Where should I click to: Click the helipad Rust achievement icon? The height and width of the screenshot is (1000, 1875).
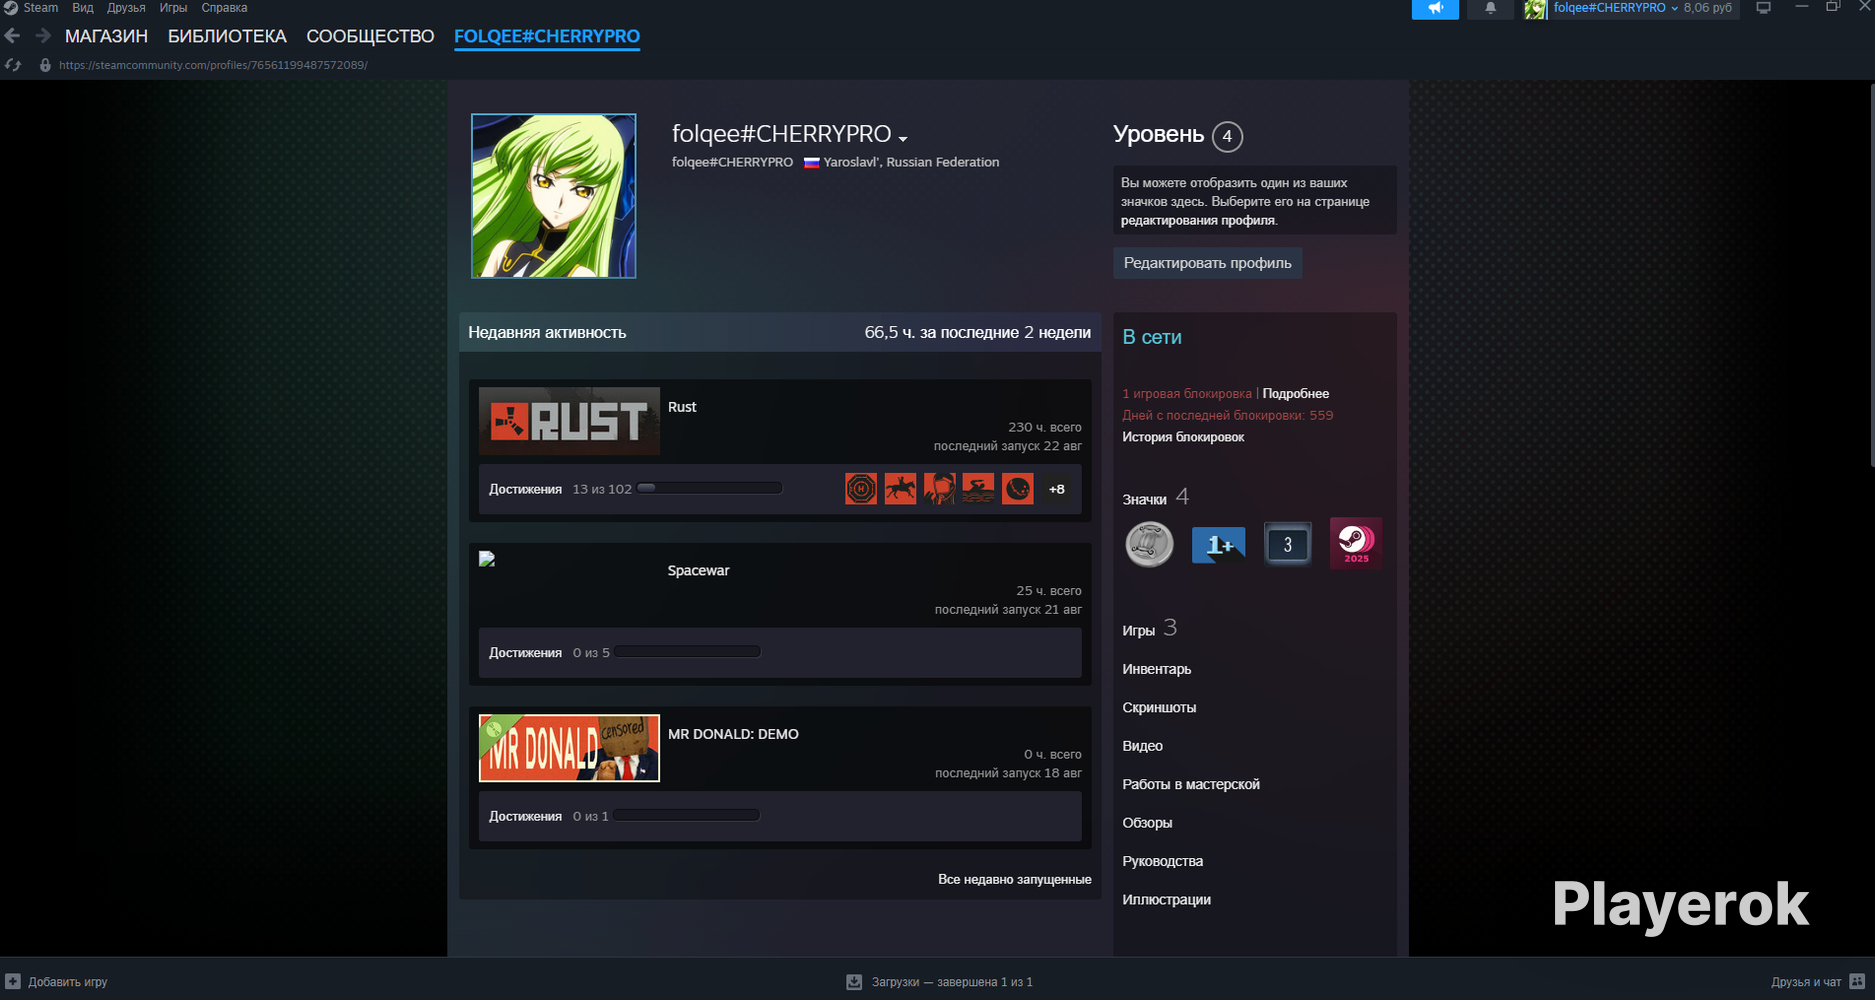click(x=861, y=489)
